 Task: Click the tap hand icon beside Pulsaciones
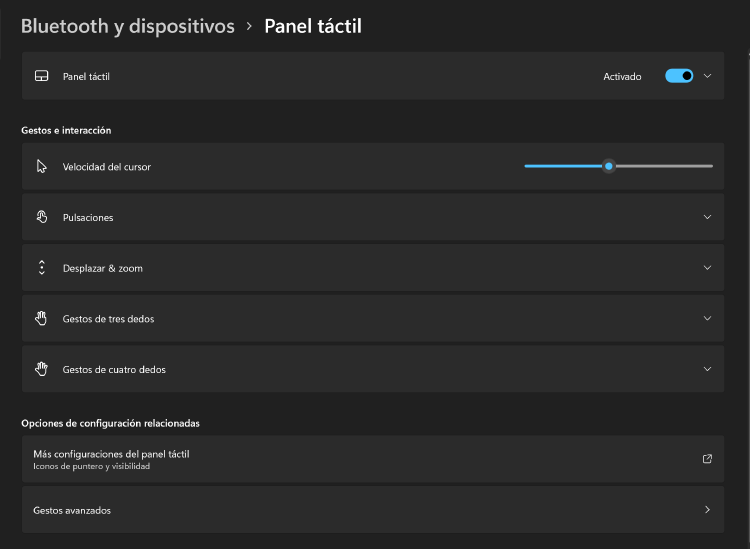[x=41, y=217]
